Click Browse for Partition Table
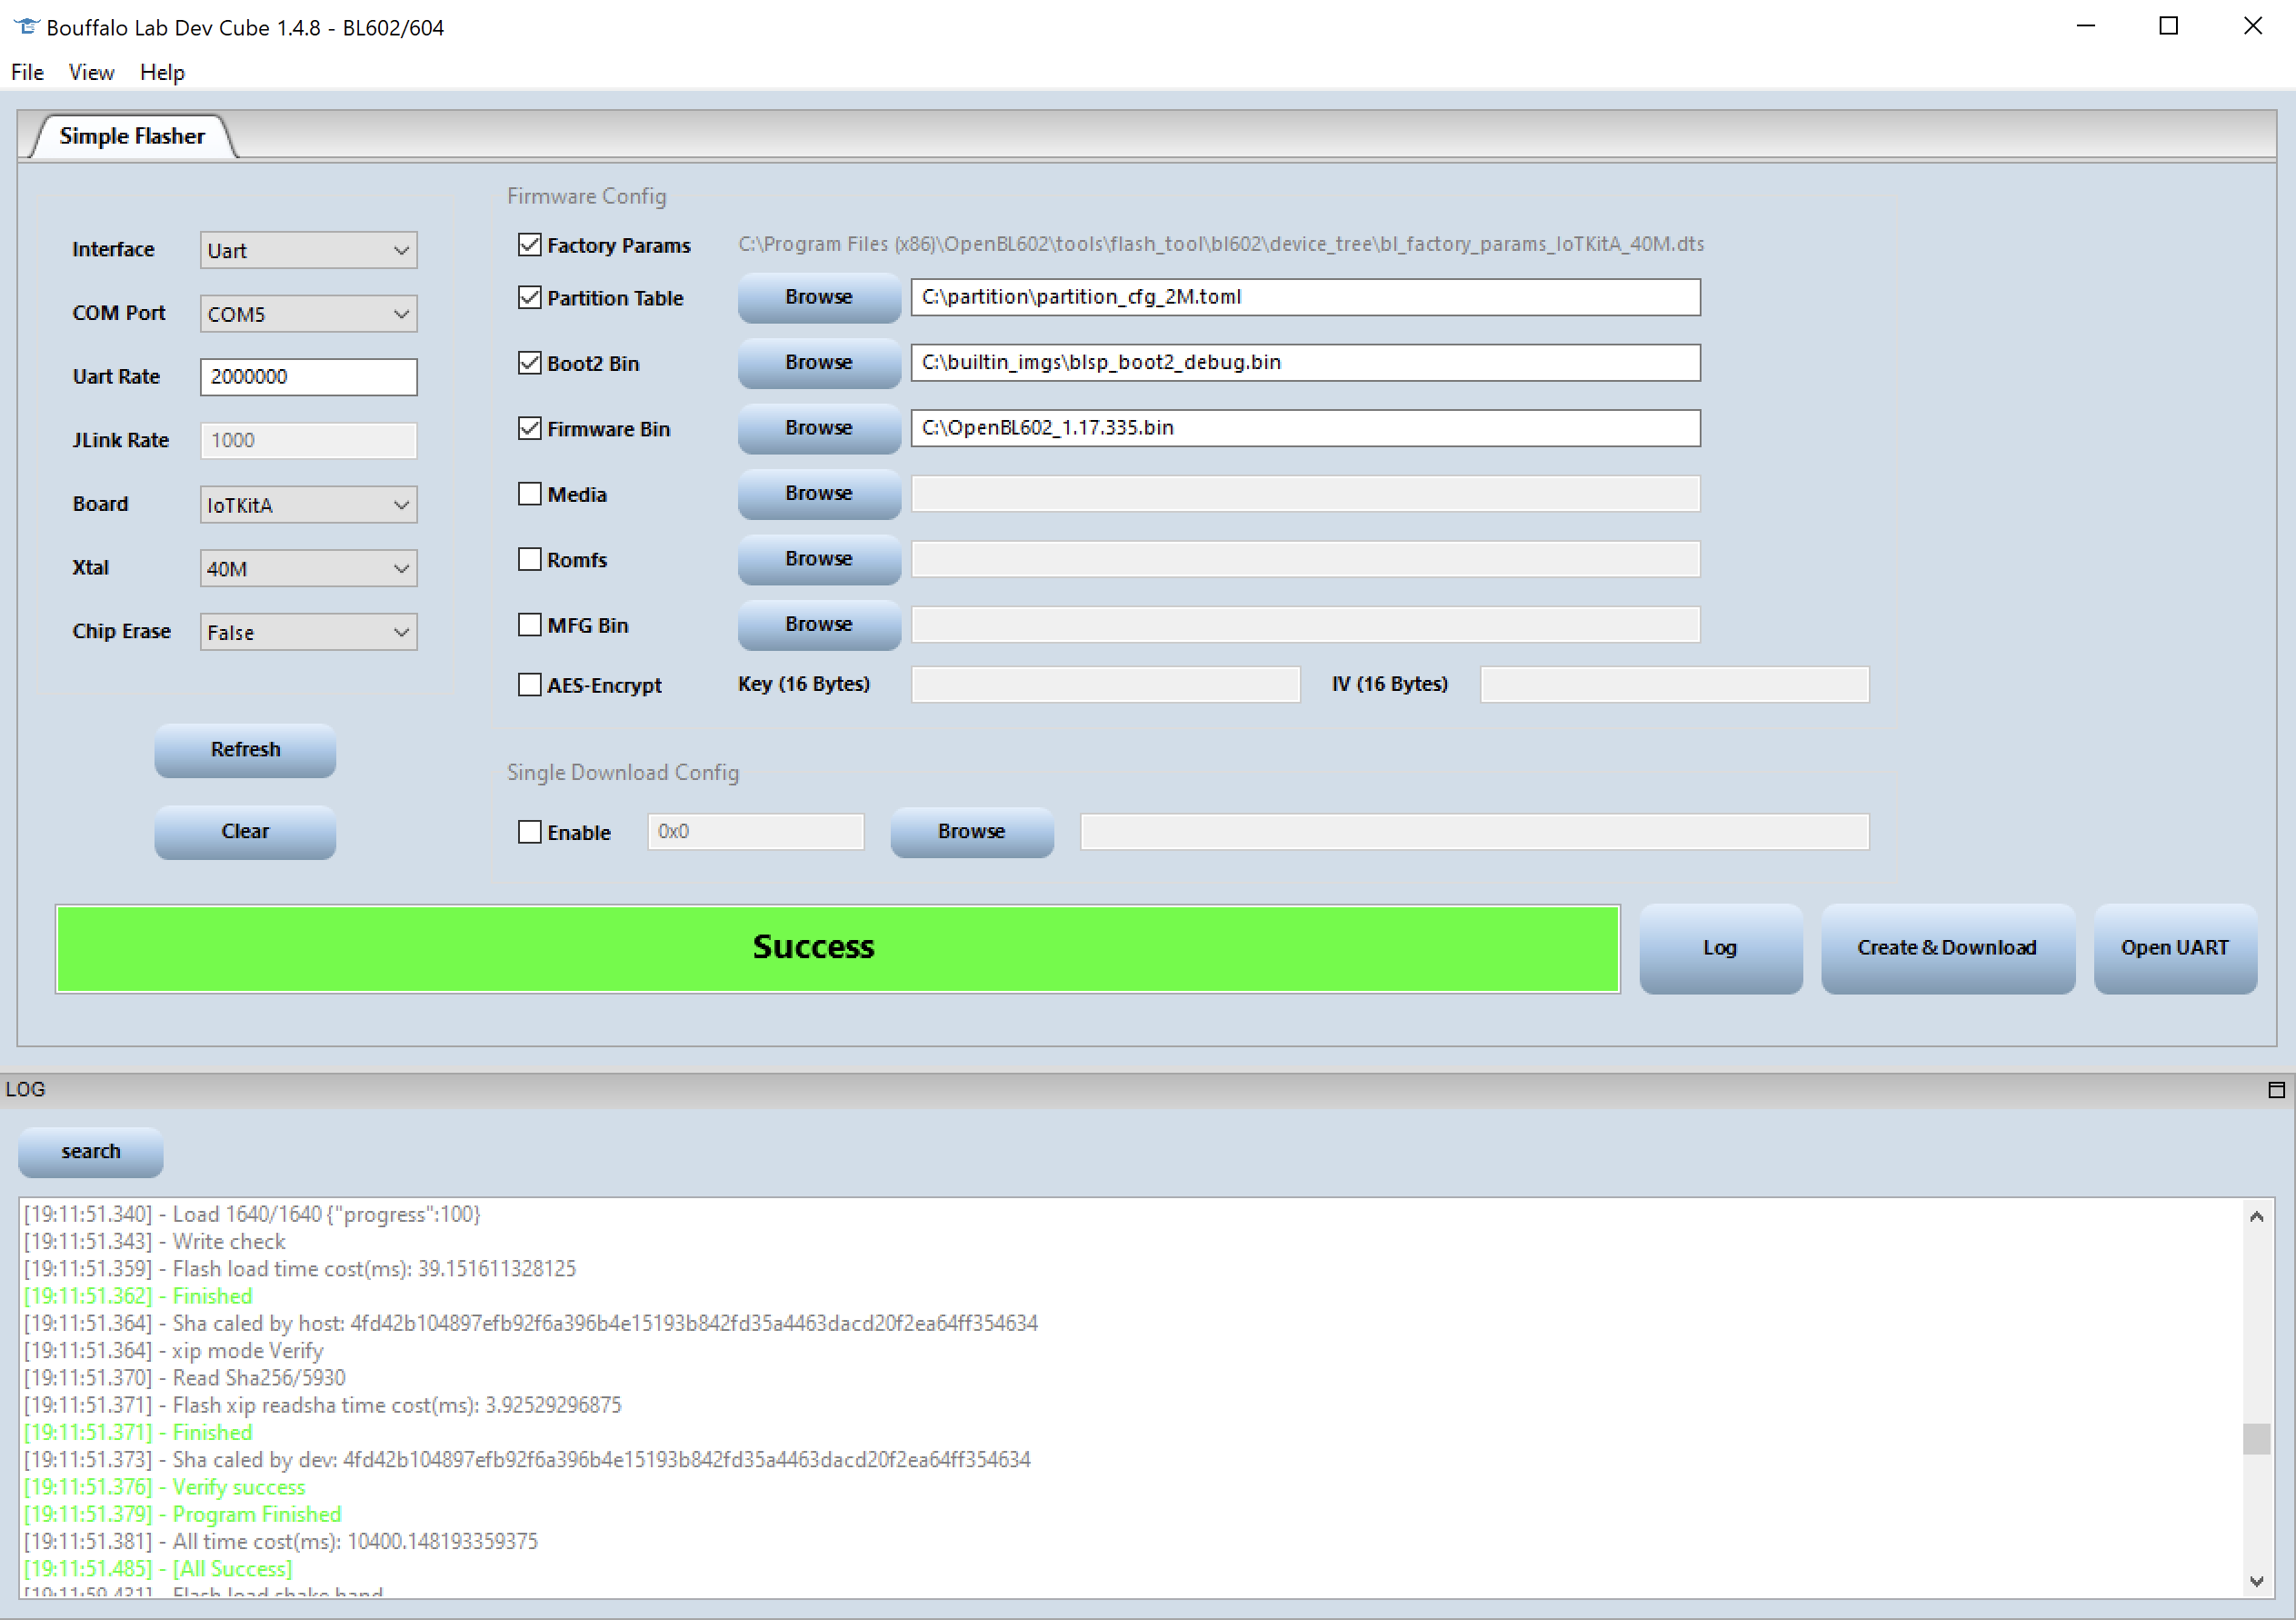Image resolution: width=2296 pixels, height=1620 pixels. point(819,297)
